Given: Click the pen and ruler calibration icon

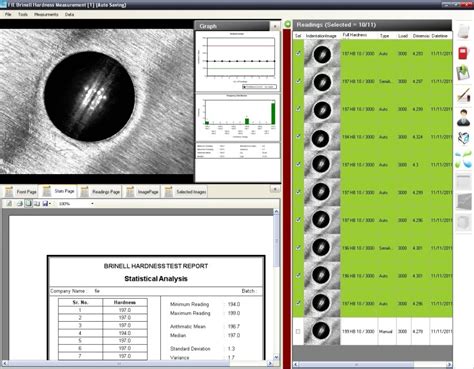Looking at the screenshot, I should click(x=463, y=95).
